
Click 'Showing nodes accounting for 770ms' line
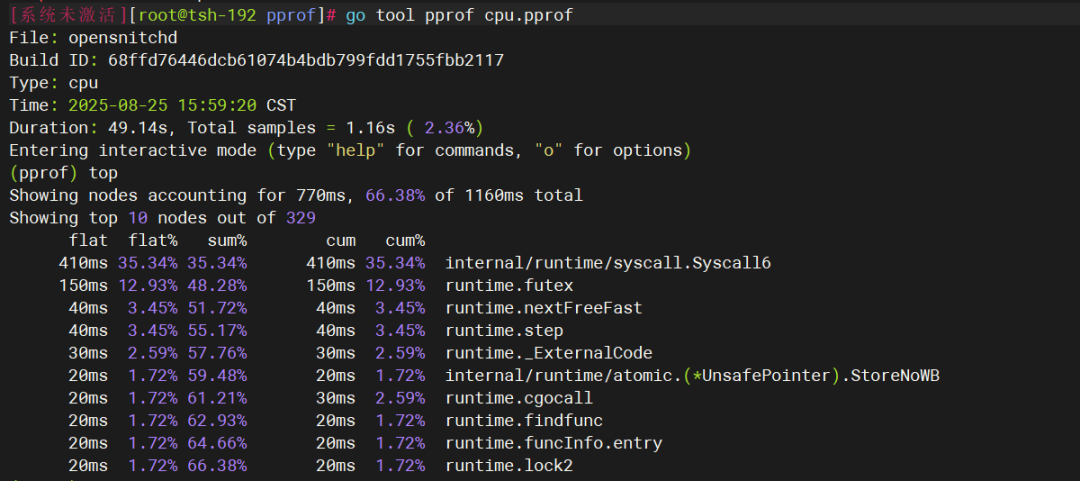coord(296,196)
